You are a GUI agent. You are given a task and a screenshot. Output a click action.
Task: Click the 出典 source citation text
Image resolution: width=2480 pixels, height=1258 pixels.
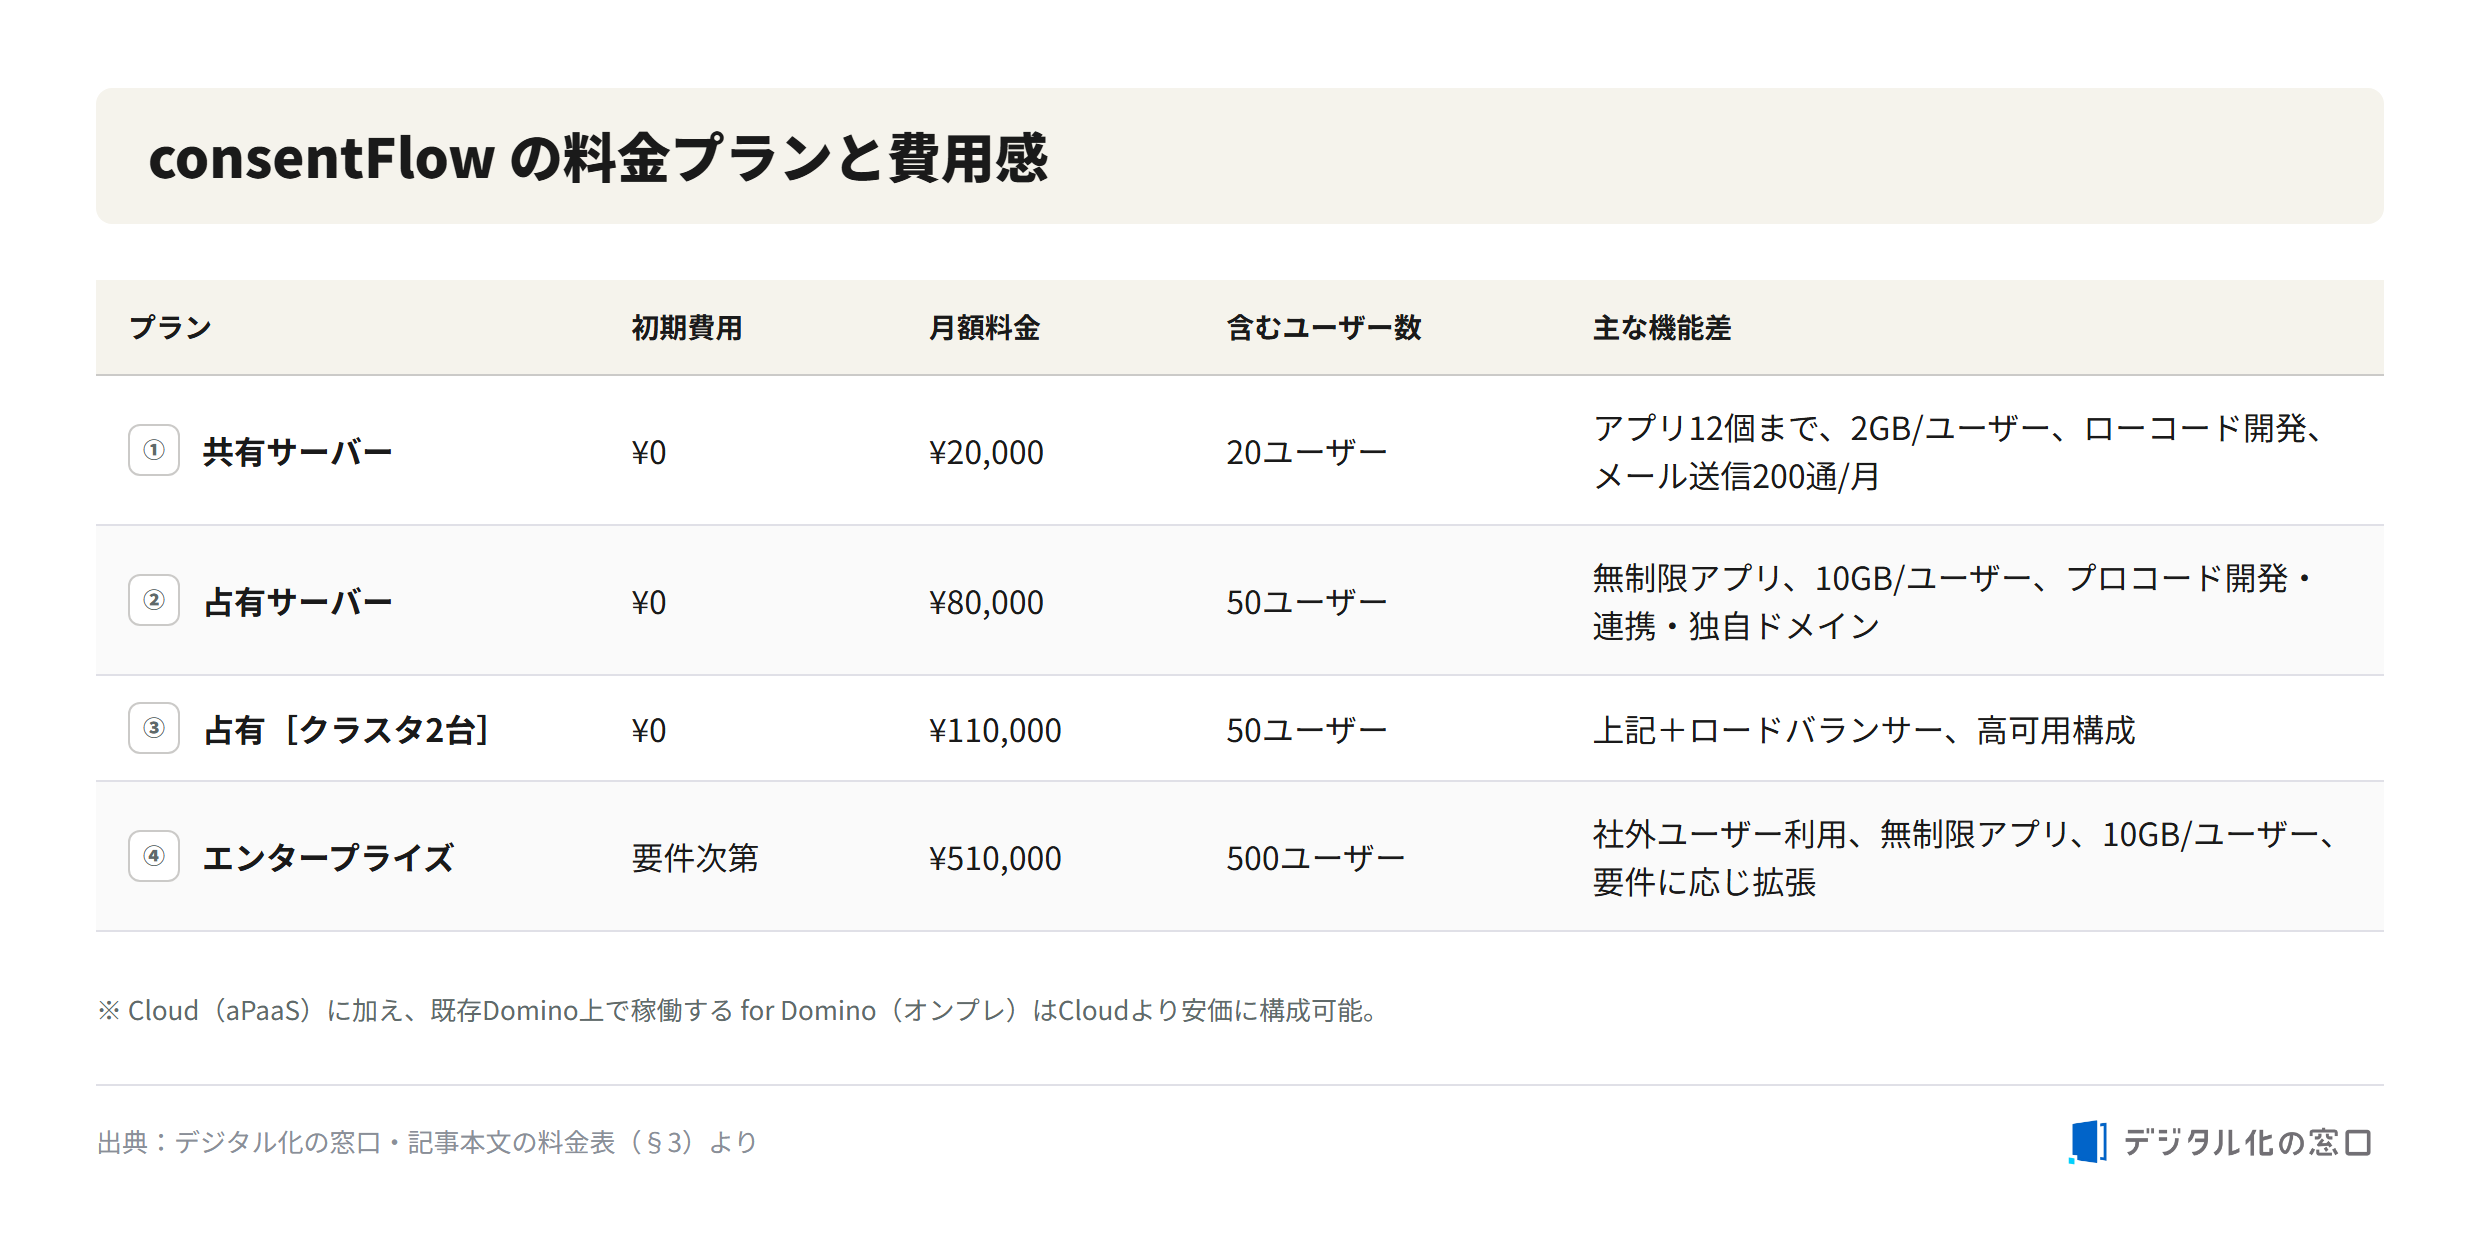427,1142
